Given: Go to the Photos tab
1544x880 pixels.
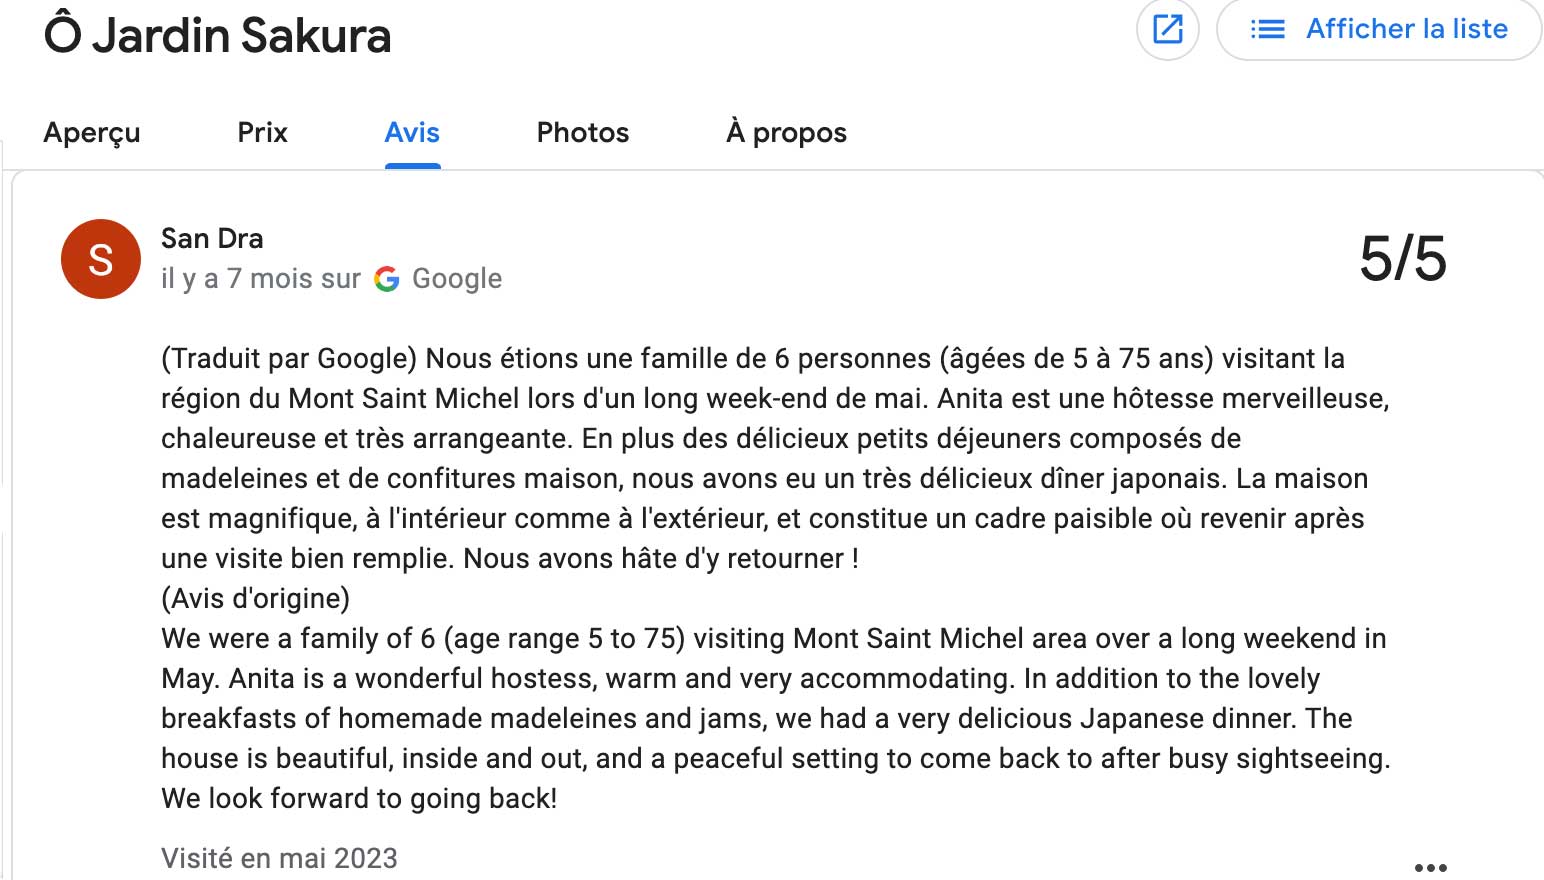Looking at the screenshot, I should coord(583,133).
